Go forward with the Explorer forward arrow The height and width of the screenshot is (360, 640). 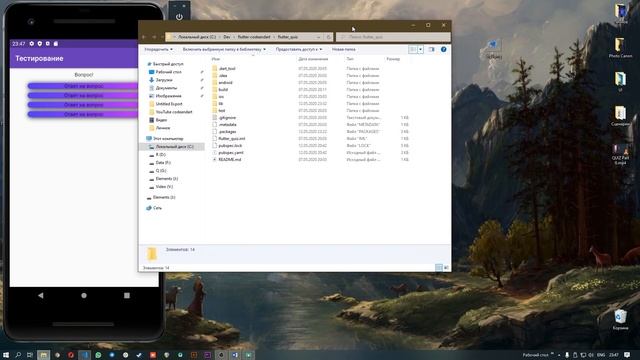[x=154, y=37]
